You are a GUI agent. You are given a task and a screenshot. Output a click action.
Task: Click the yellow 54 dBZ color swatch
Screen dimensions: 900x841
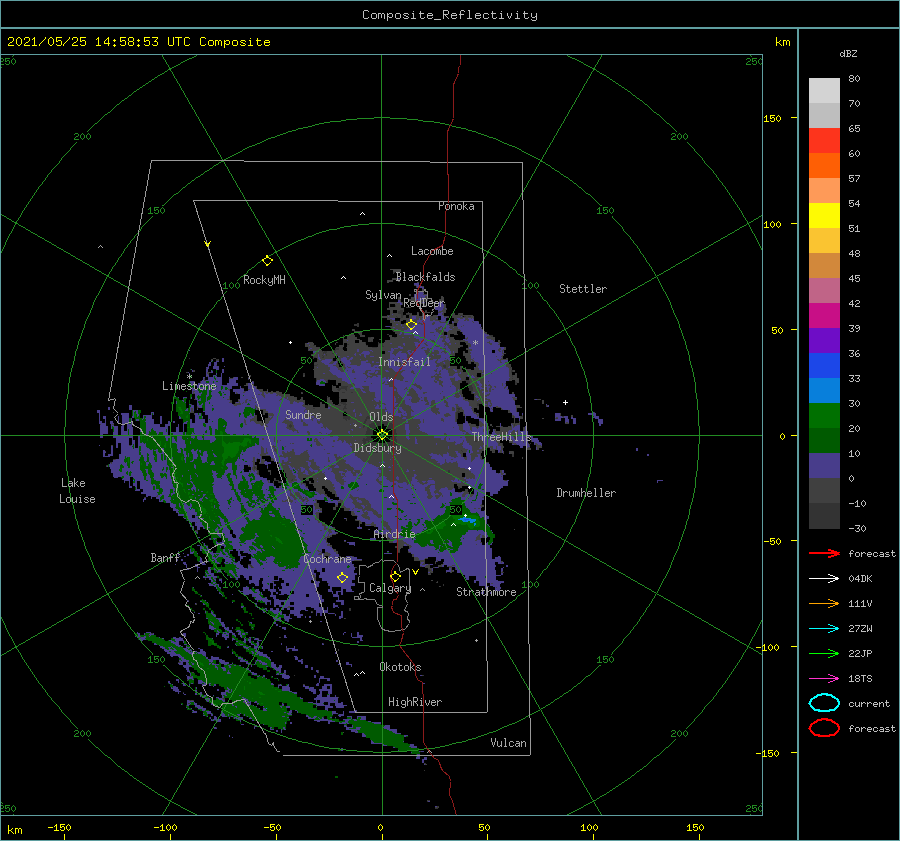824,215
